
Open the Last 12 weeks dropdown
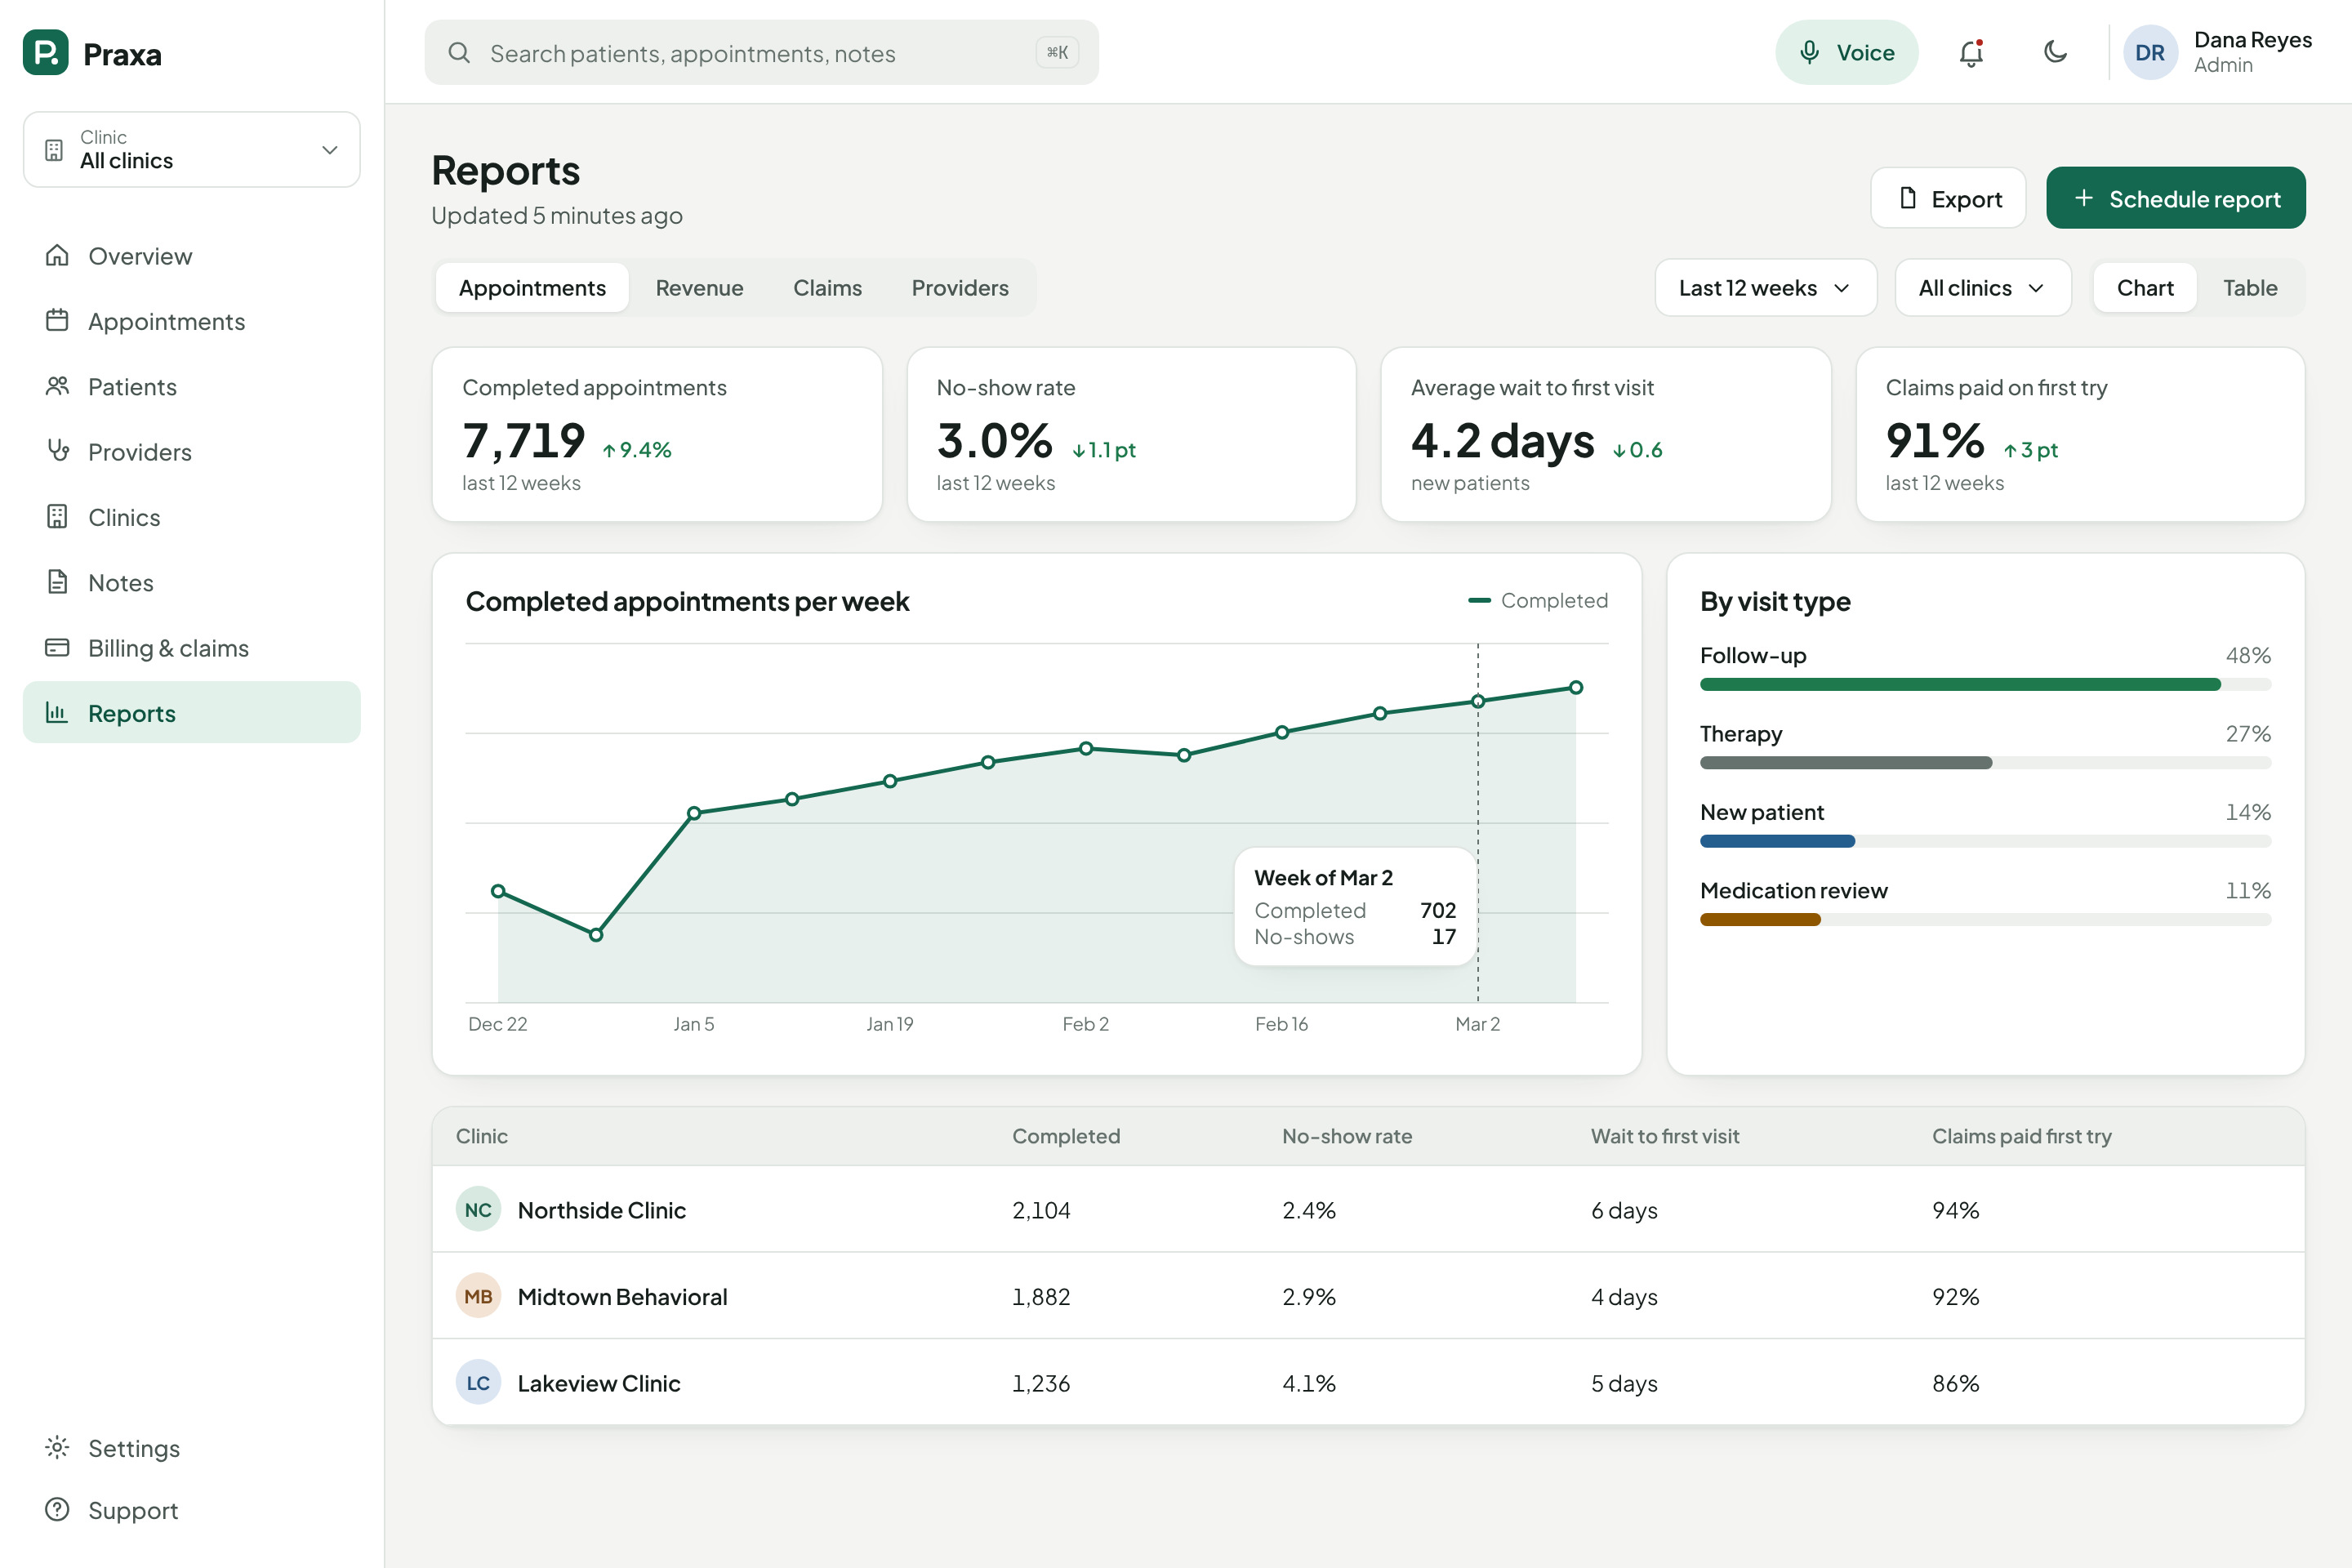1766,288
